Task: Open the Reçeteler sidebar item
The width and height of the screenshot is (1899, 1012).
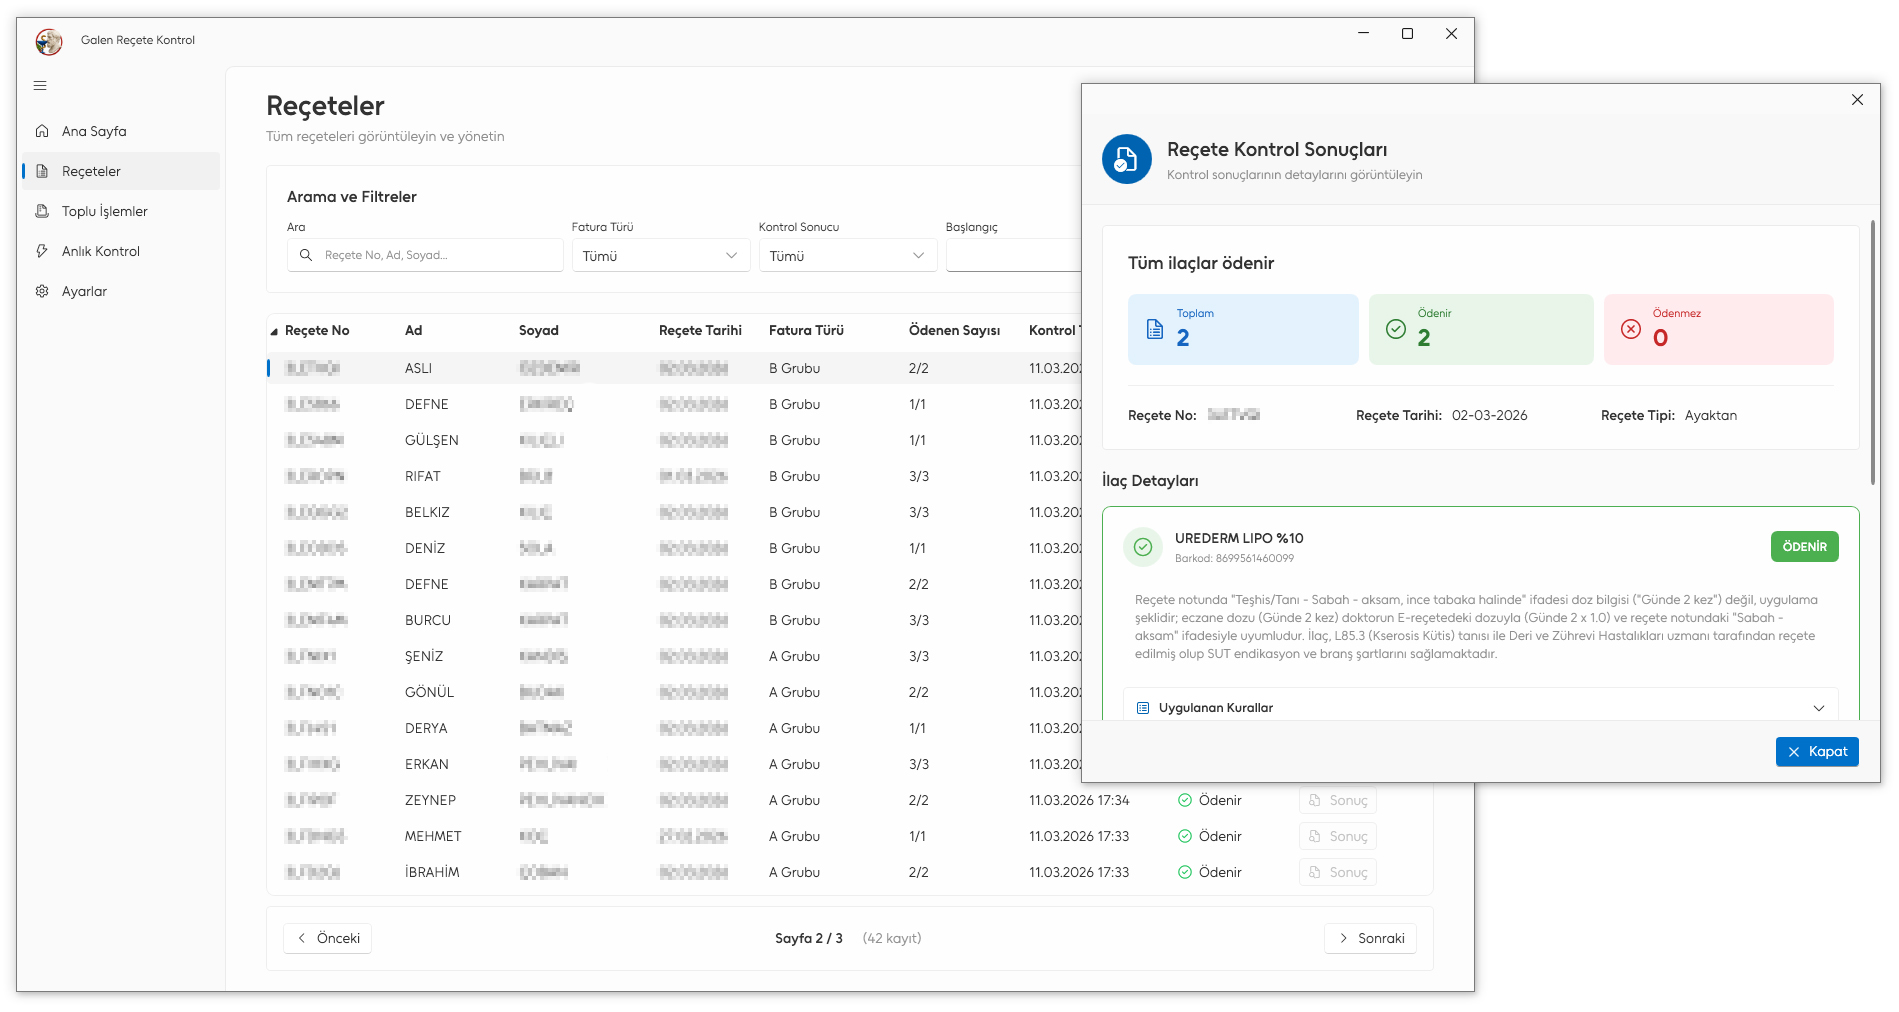Action: coord(121,171)
